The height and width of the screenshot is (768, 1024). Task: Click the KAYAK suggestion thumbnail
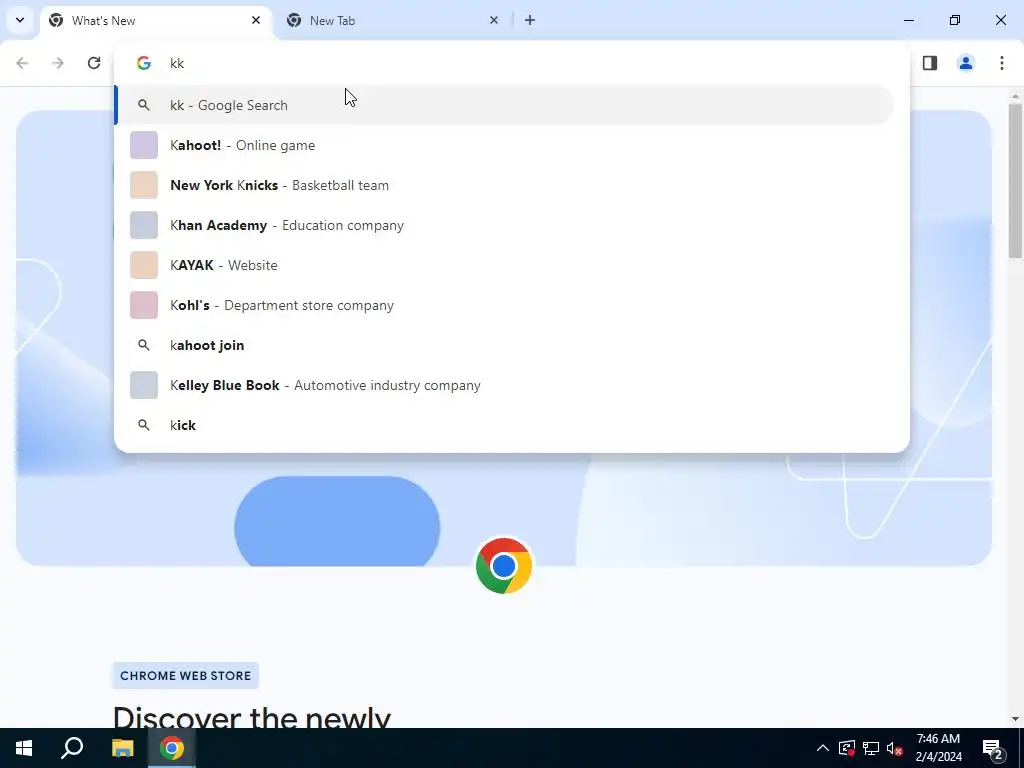pyautogui.click(x=144, y=265)
